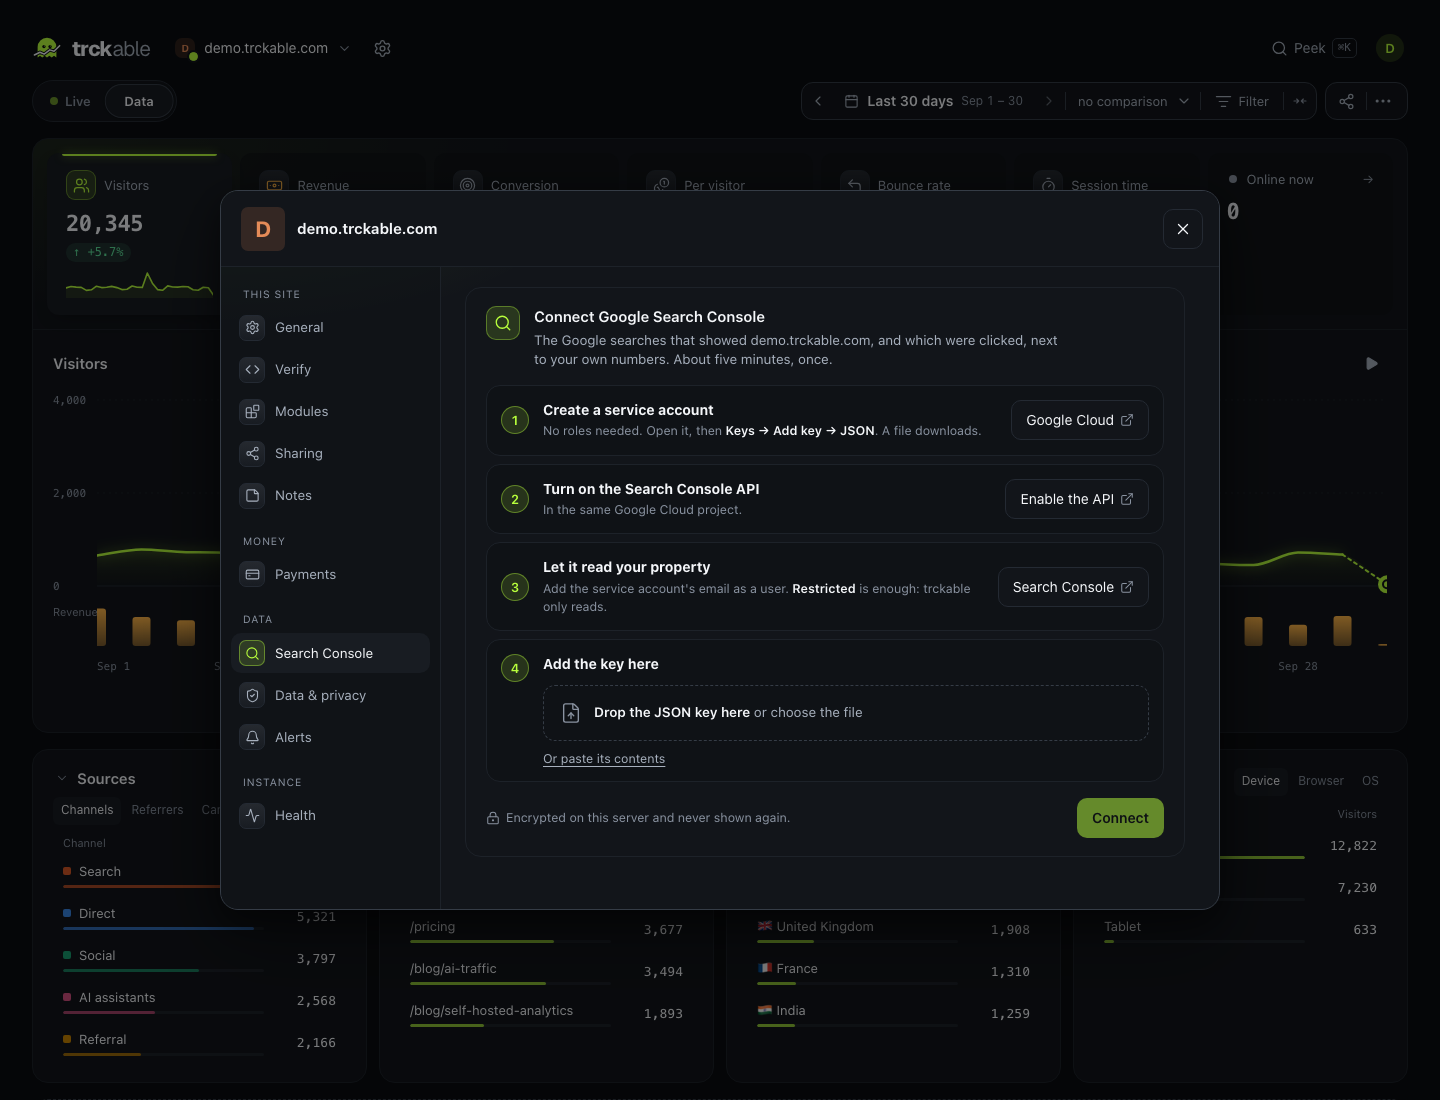Image resolution: width=1440 pixels, height=1100 pixels.
Task: Click the magnifier icon beside Connect Google Search Console
Action: tap(503, 323)
